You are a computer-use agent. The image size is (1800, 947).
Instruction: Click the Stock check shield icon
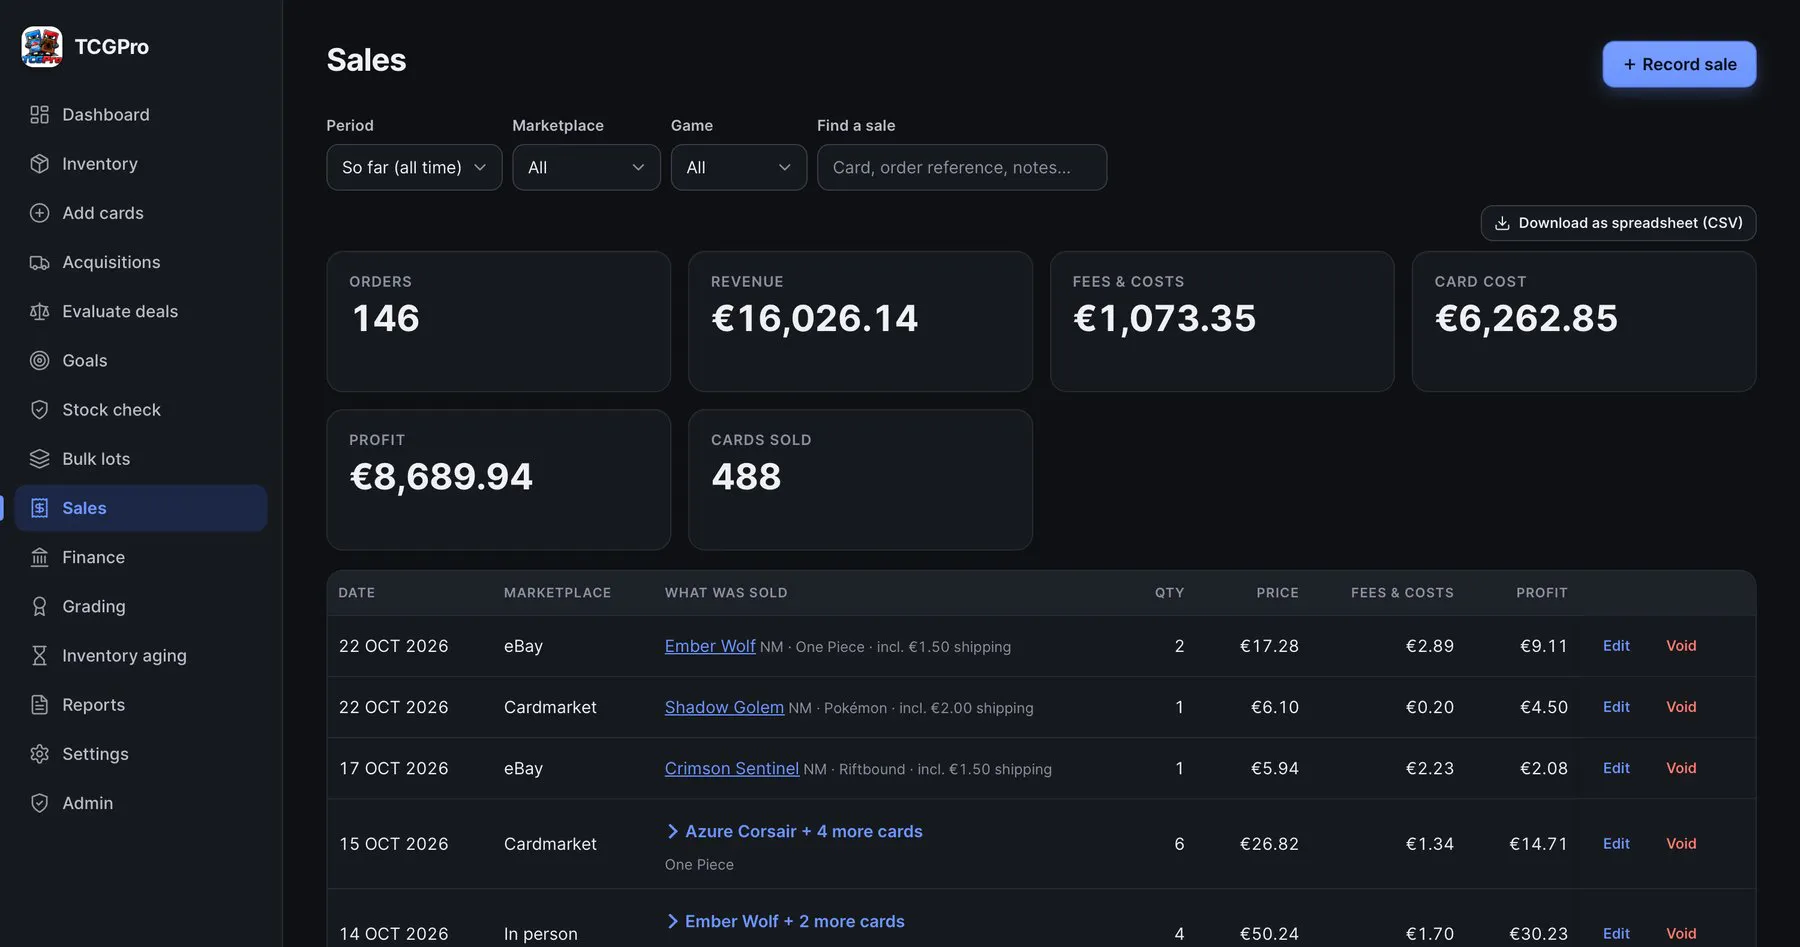click(39, 409)
